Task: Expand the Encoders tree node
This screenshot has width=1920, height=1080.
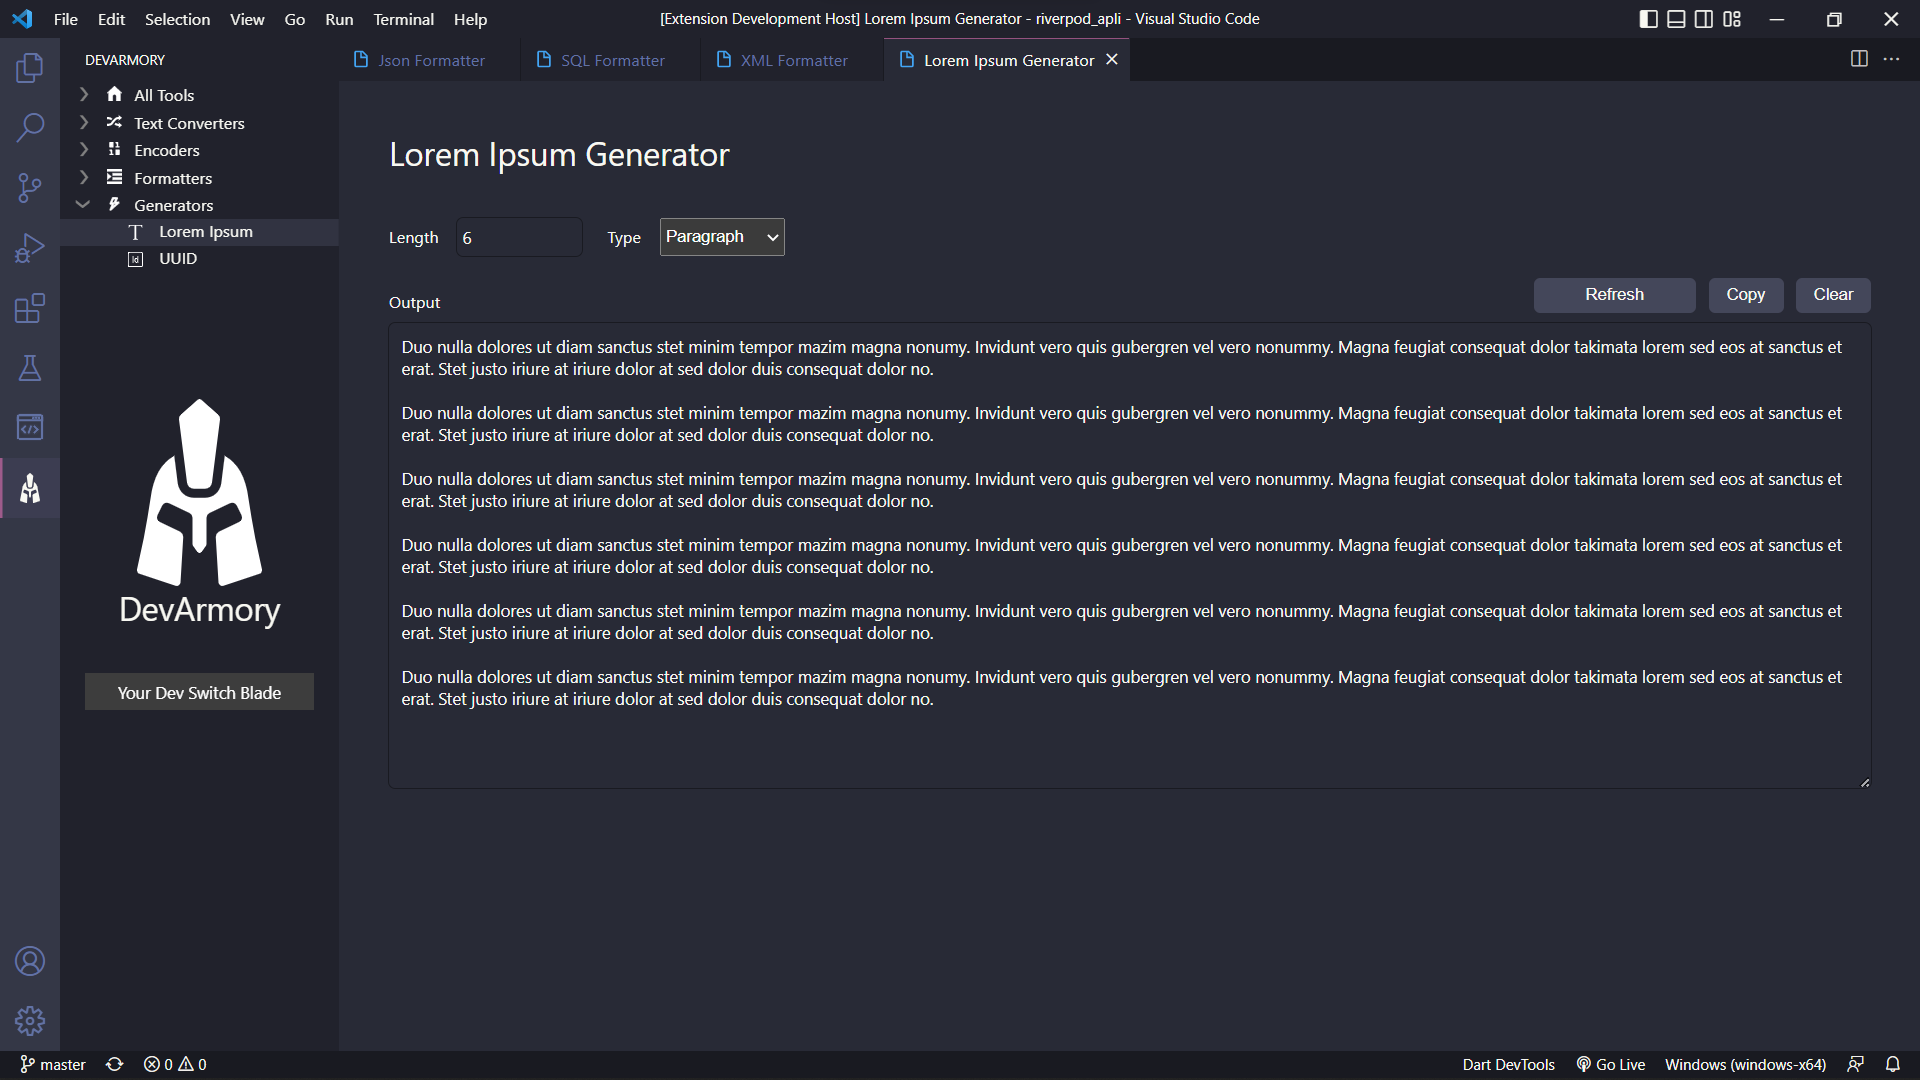Action: click(84, 150)
